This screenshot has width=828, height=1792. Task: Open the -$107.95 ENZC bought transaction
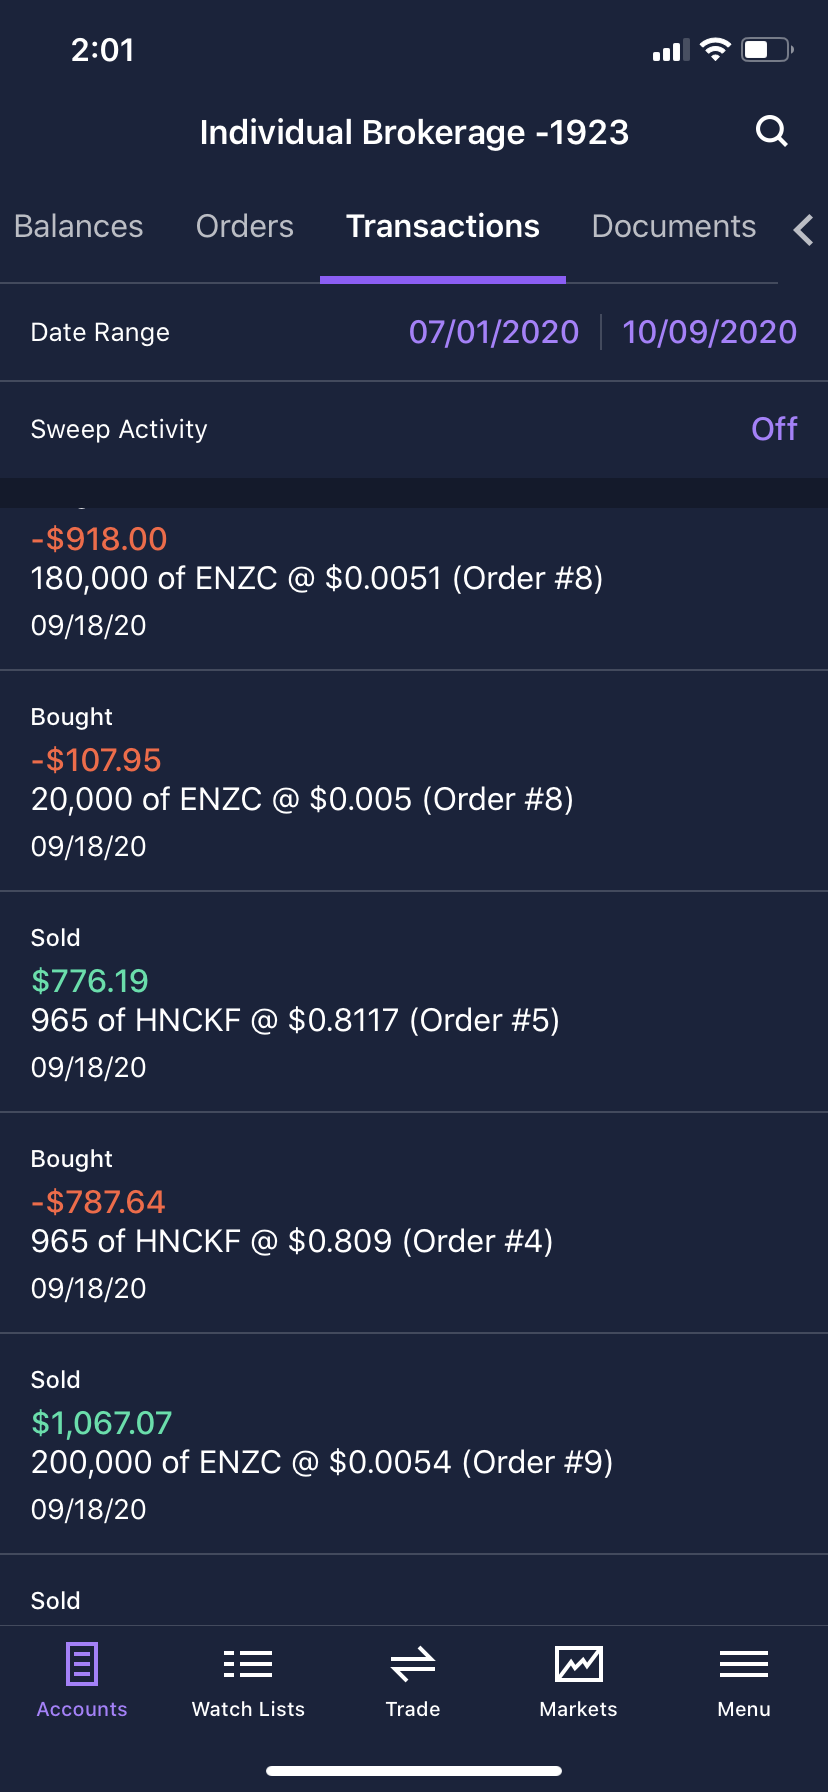click(413, 781)
